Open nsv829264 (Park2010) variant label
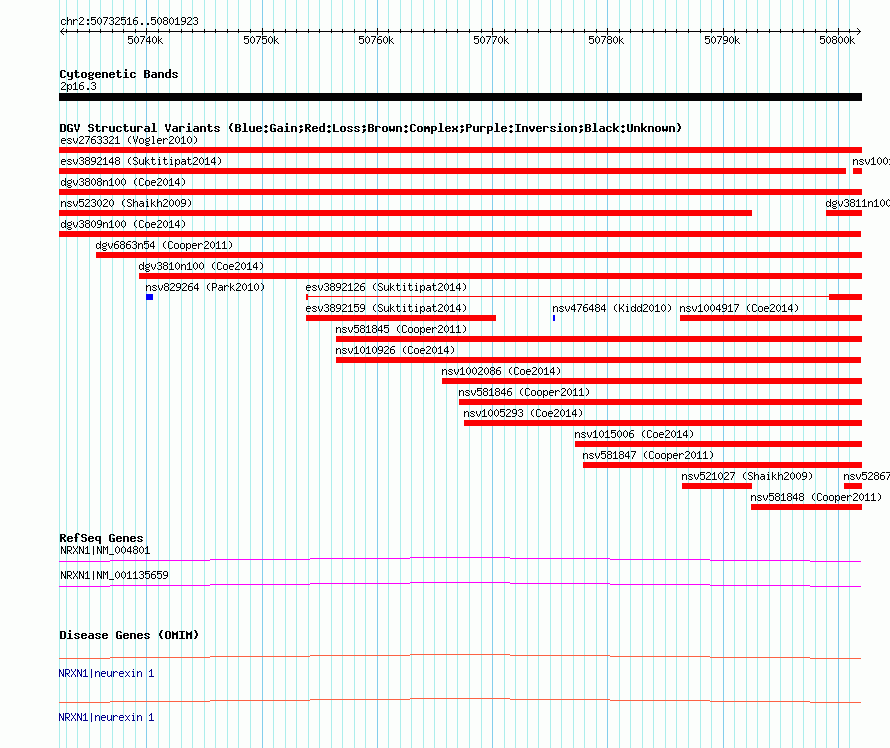Image resolution: width=890 pixels, height=748 pixels. tap(205, 287)
